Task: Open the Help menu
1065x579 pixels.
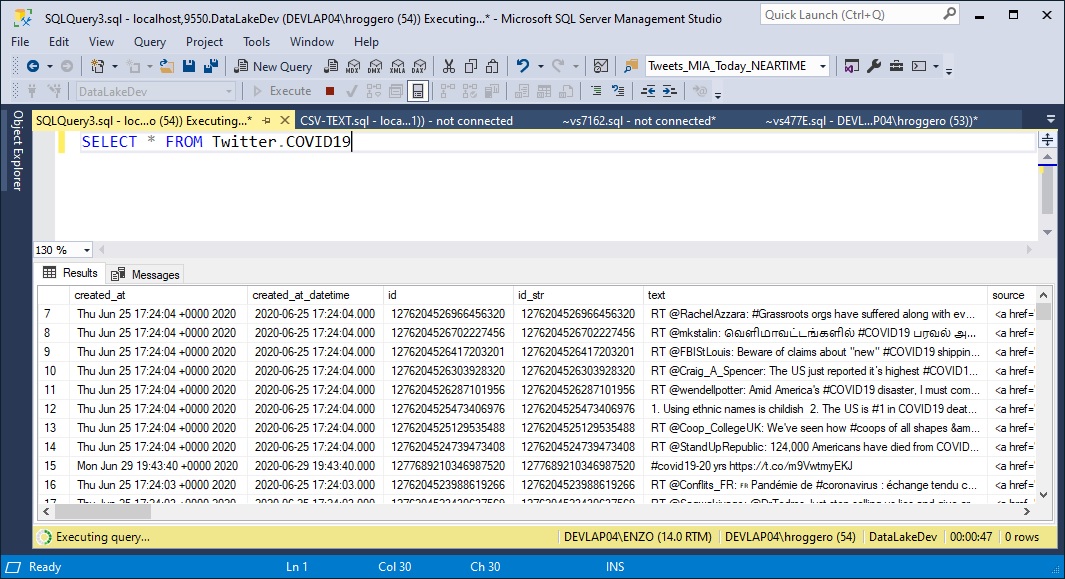Action: click(x=366, y=41)
